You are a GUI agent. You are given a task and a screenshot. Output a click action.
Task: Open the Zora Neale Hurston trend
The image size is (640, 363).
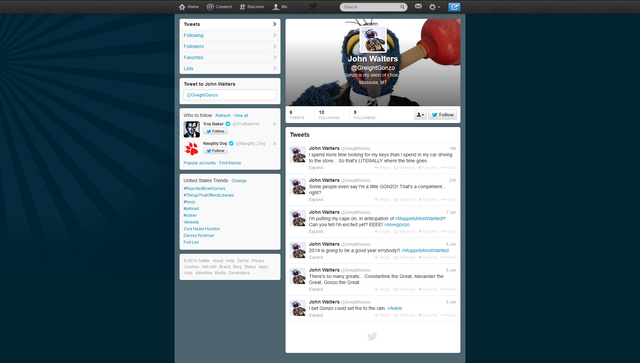(202, 229)
